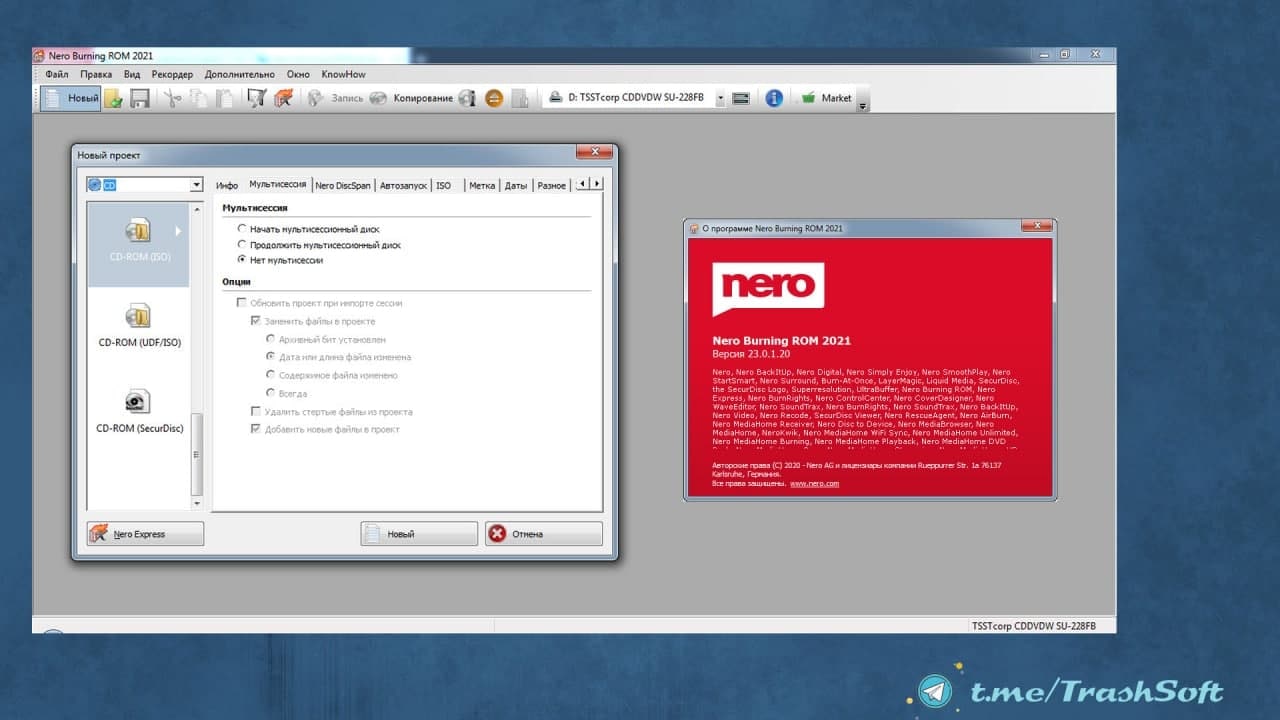Select the Всегда radio option

click(270, 394)
